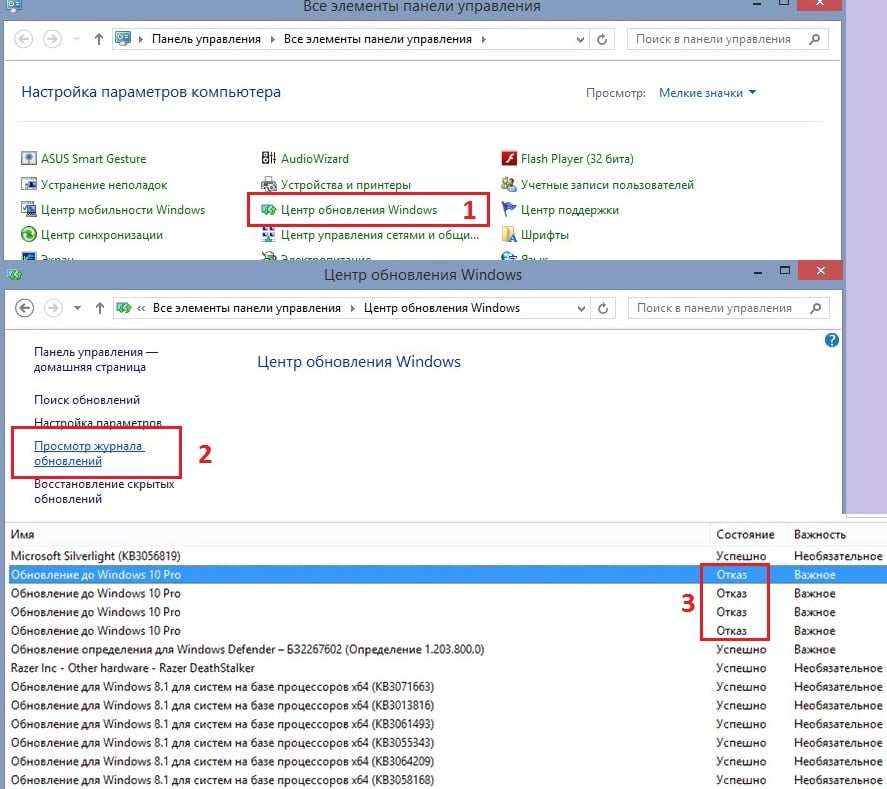The height and width of the screenshot is (789, 887).
Task: Select Razer Inc - Other hardware row
Action: (446, 668)
